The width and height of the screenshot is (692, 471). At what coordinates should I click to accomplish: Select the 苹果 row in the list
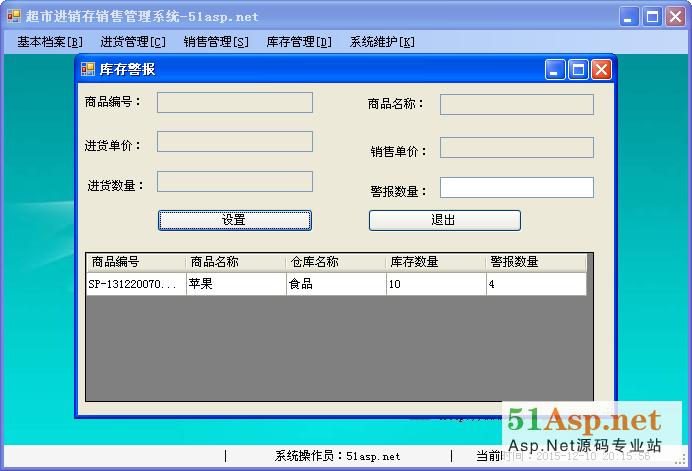pos(235,284)
